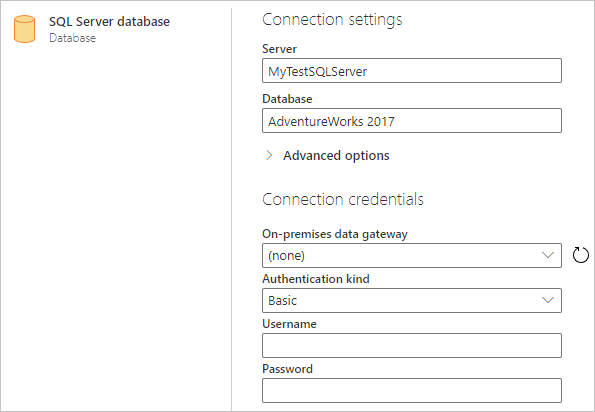Focus the Server field containing MyTestSQLServer

(412, 71)
